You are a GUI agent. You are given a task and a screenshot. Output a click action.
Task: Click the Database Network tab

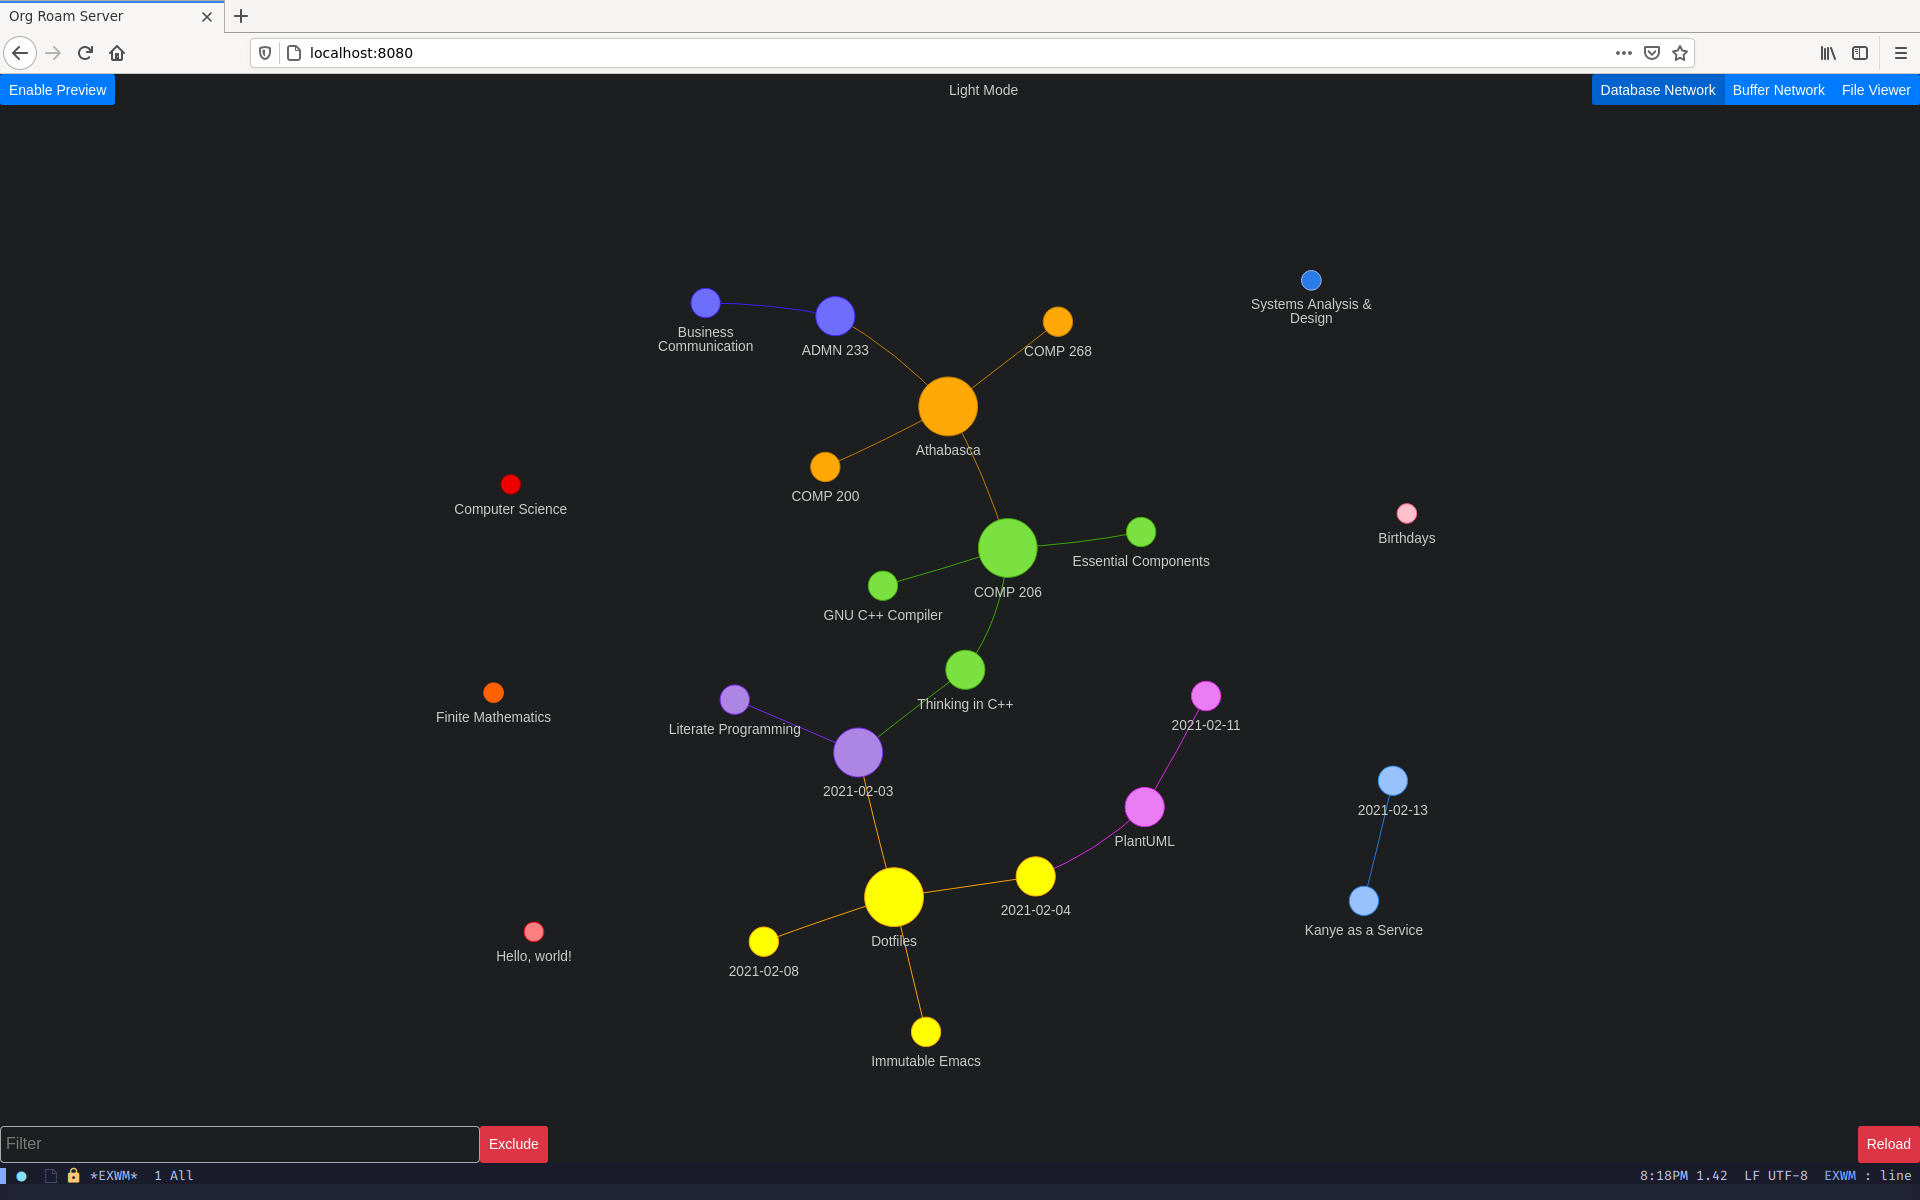1657,88
